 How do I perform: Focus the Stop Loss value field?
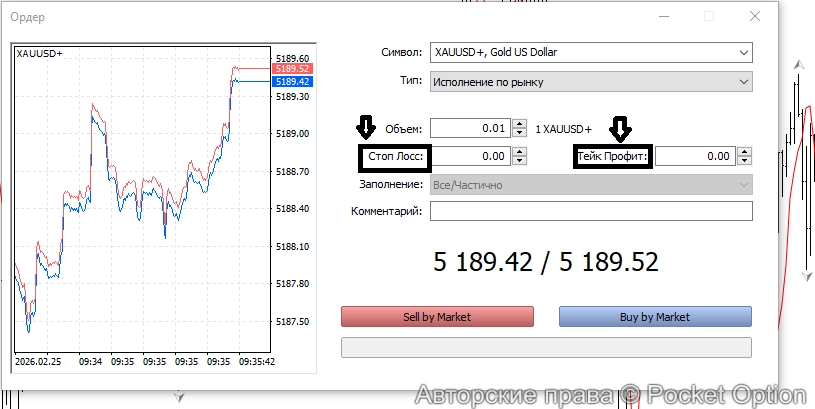point(469,156)
